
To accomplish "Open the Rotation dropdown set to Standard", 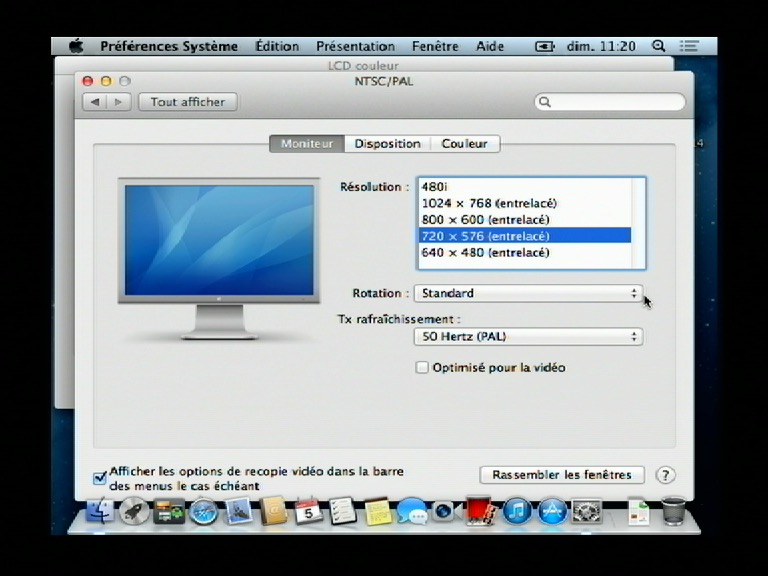I will tap(528, 293).
